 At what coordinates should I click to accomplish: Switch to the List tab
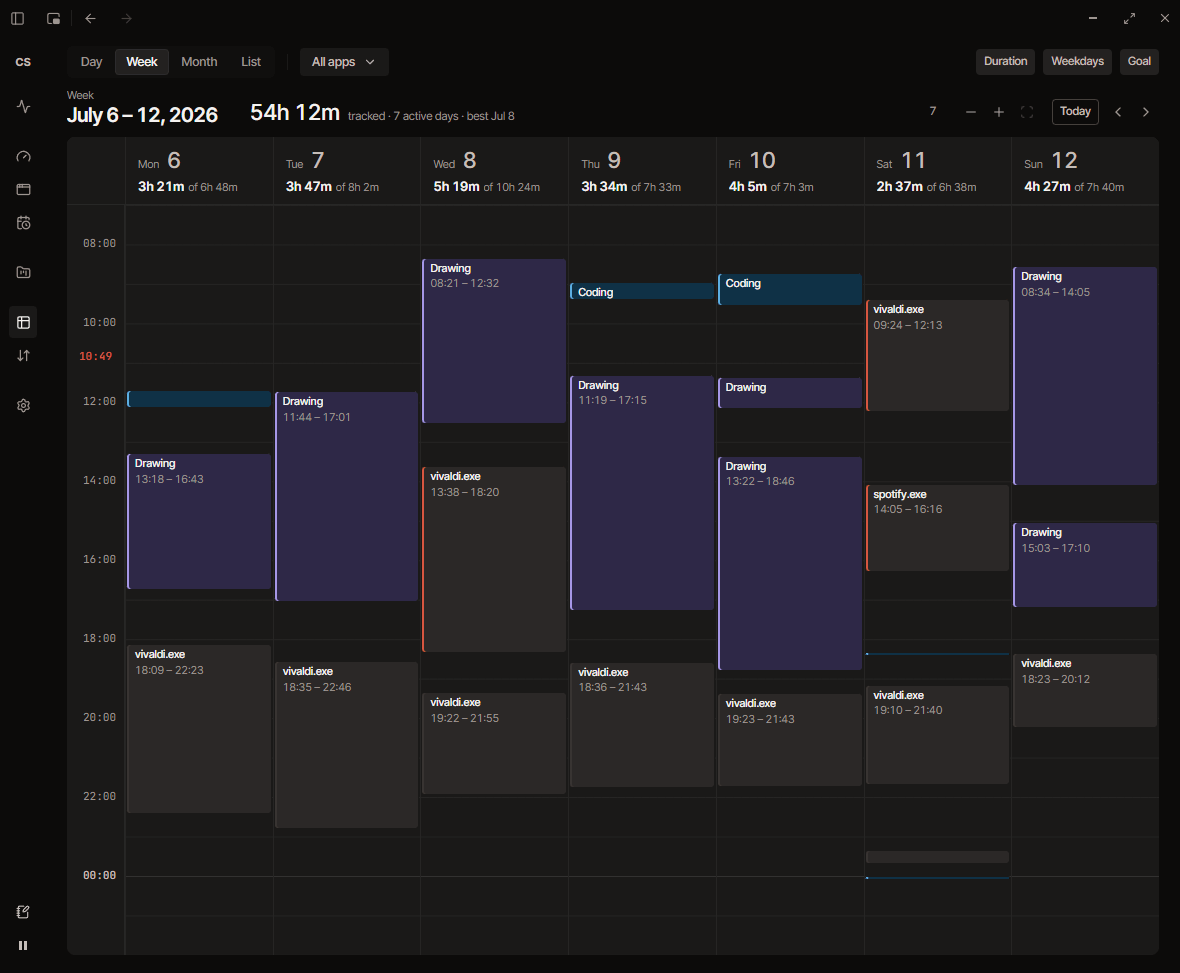tap(251, 62)
